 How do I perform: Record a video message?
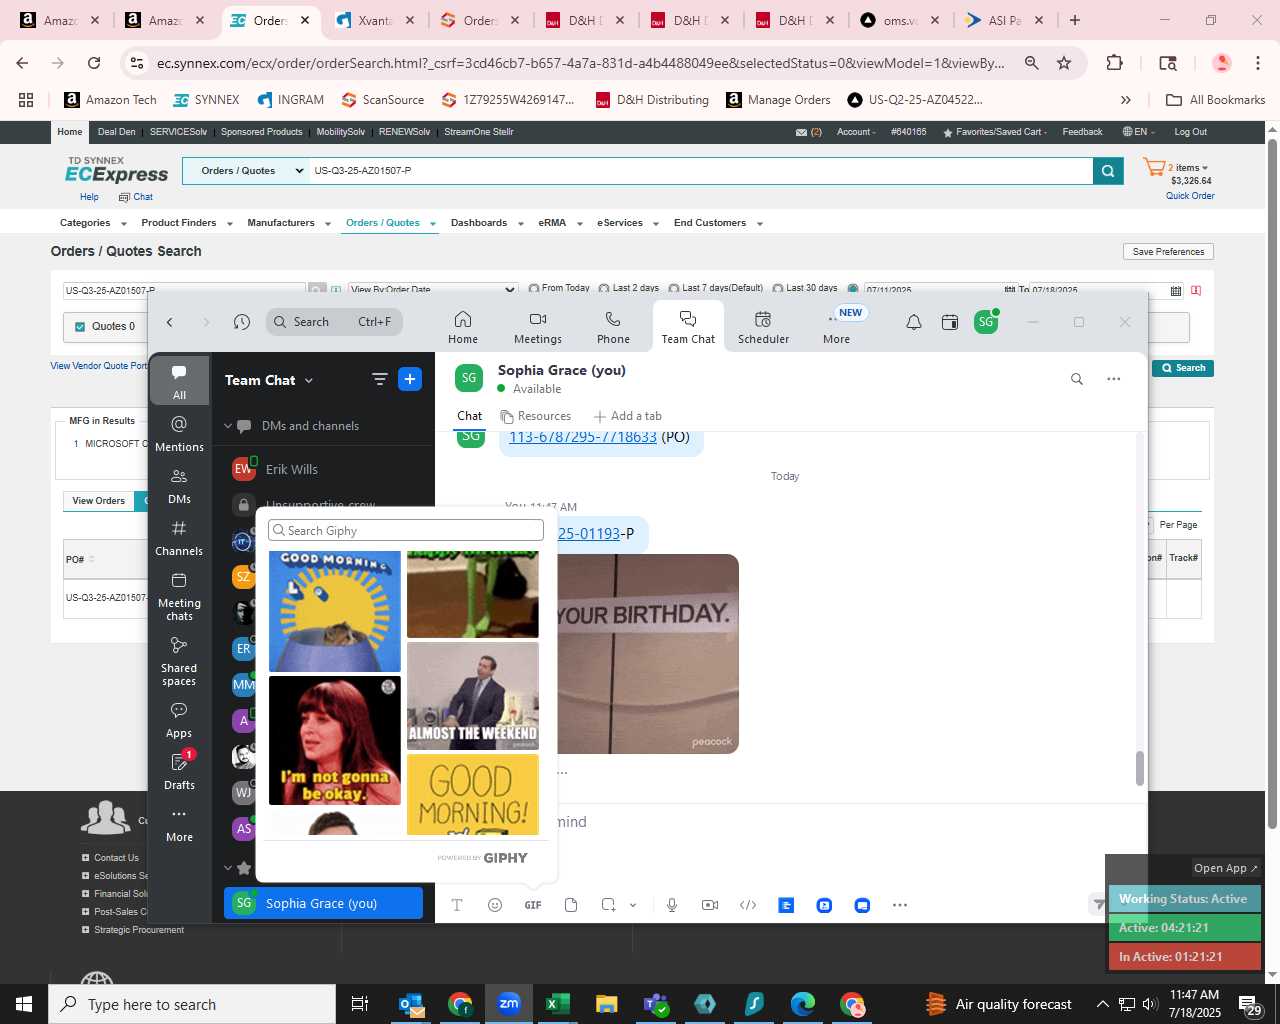[710, 905]
